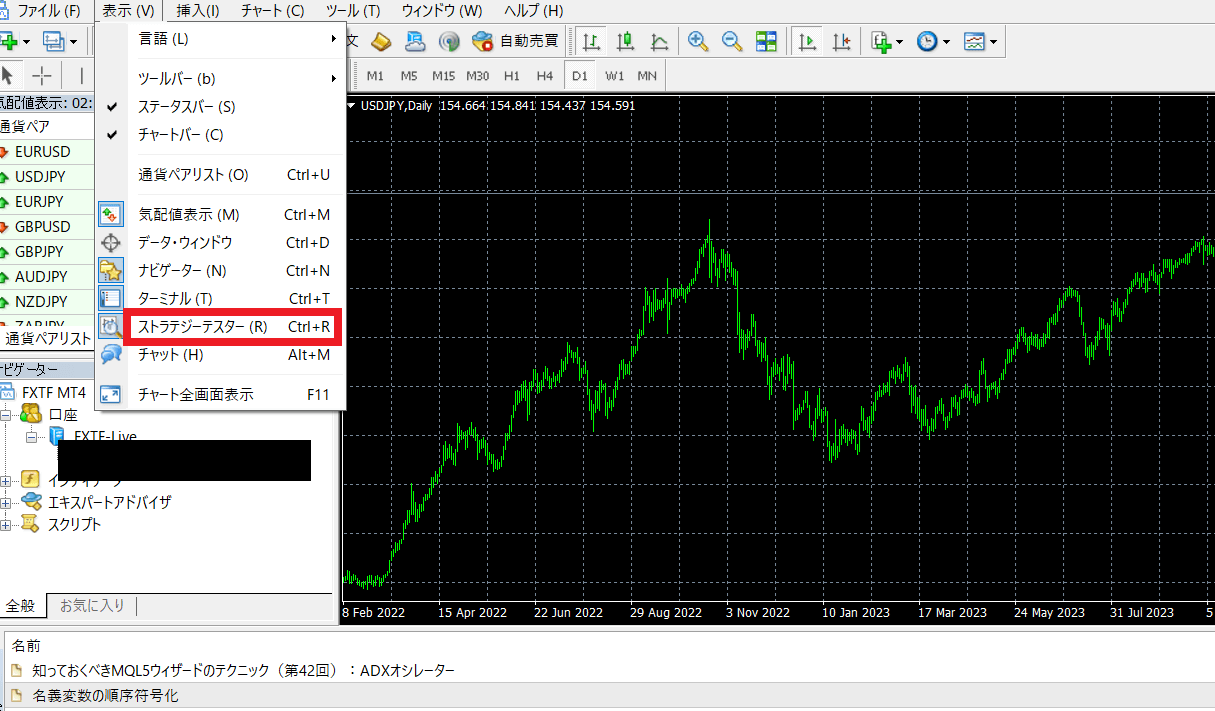Click the chart shift icon

click(841, 41)
